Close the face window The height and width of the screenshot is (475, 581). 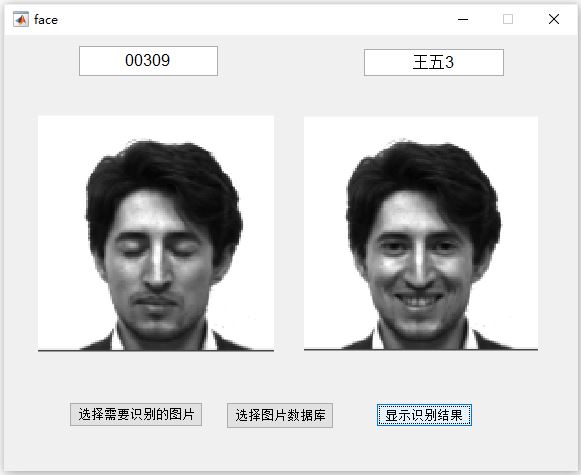point(554,19)
